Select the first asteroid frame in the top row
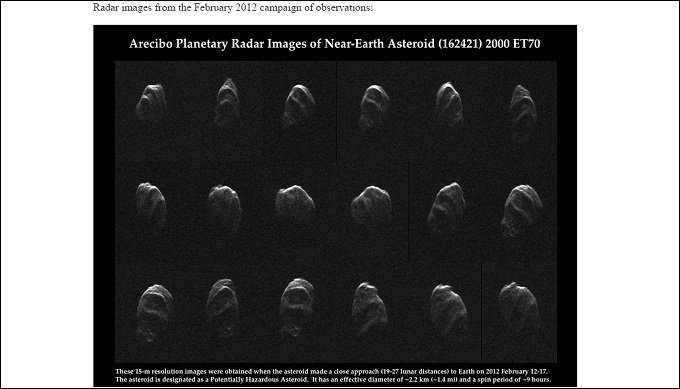This screenshot has height=389, width=680. tap(151, 103)
